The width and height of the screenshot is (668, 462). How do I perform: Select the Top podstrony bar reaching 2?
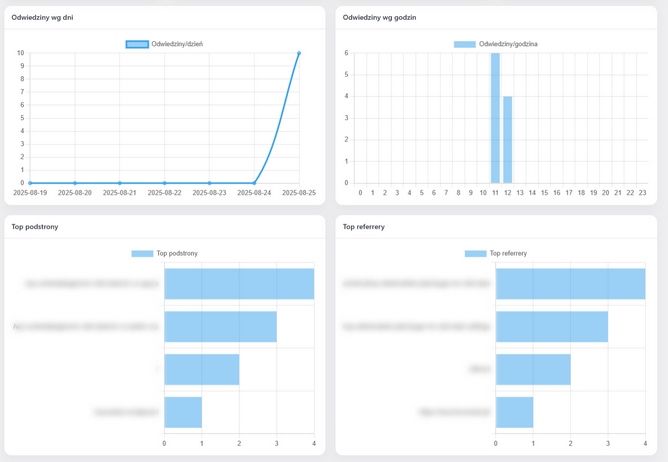click(202, 370)
